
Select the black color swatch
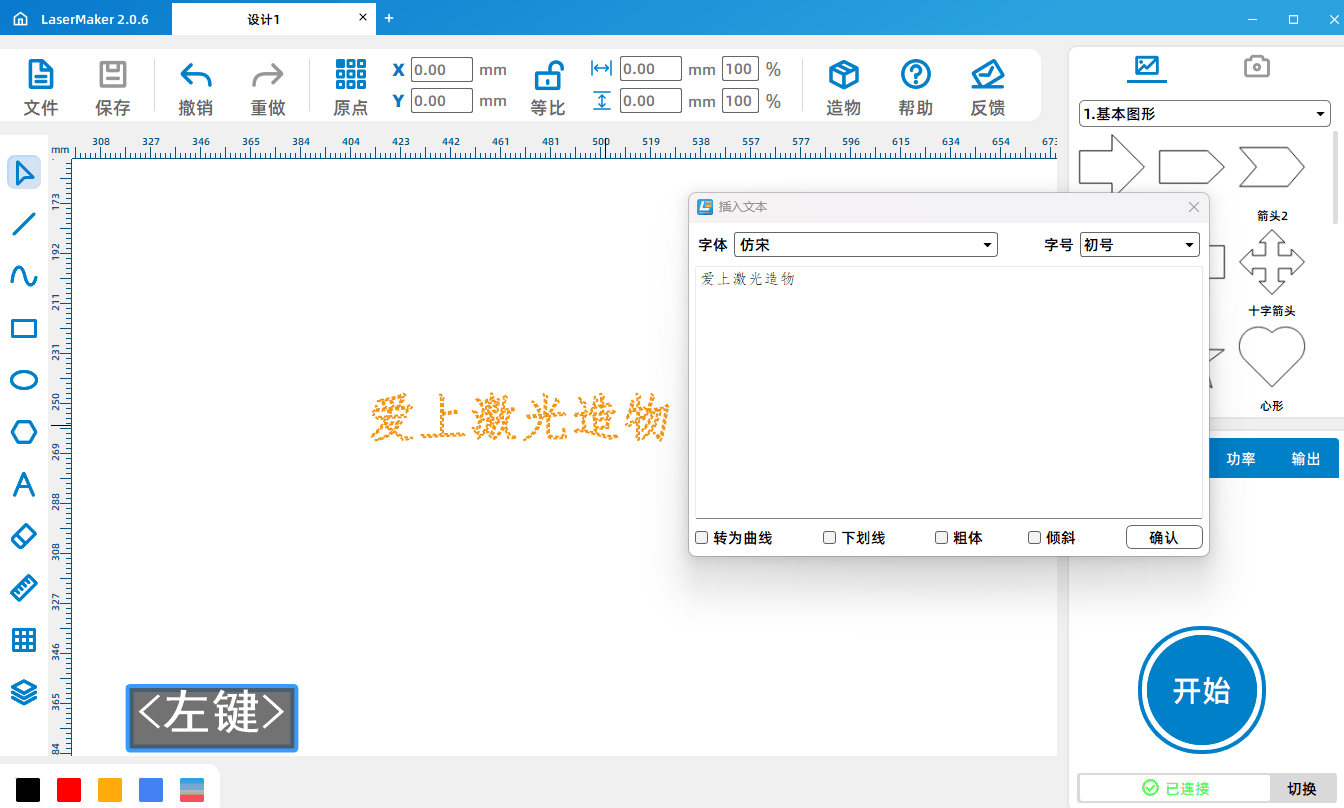click(x=28, y=789)
